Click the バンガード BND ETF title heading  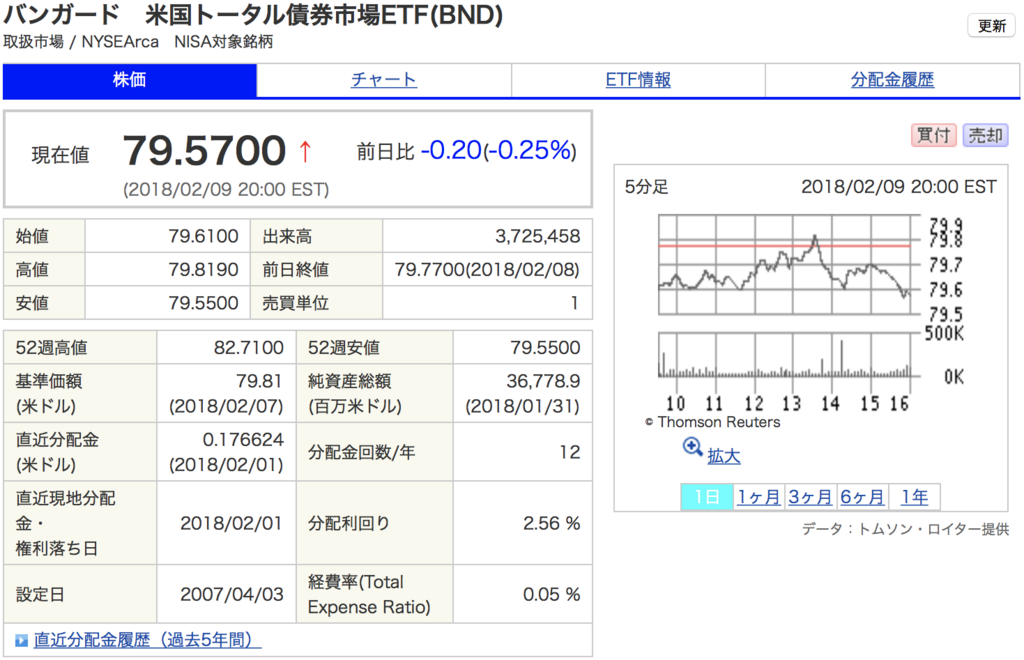(253, 14)
